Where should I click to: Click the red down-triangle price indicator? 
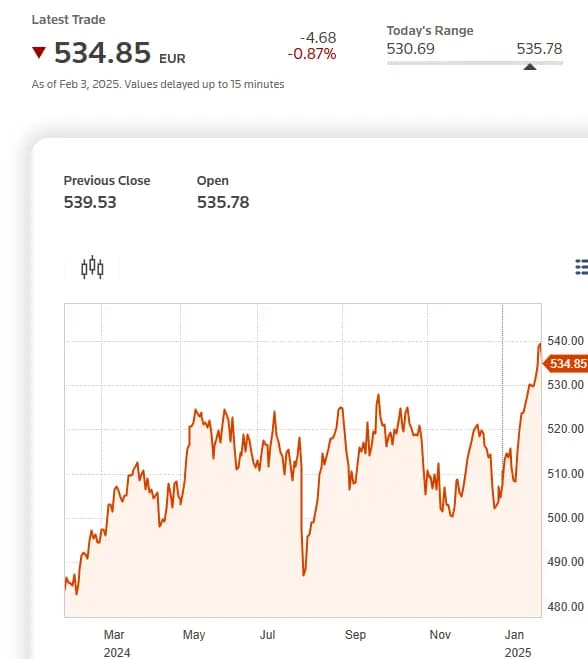click(x=39, y=53)
